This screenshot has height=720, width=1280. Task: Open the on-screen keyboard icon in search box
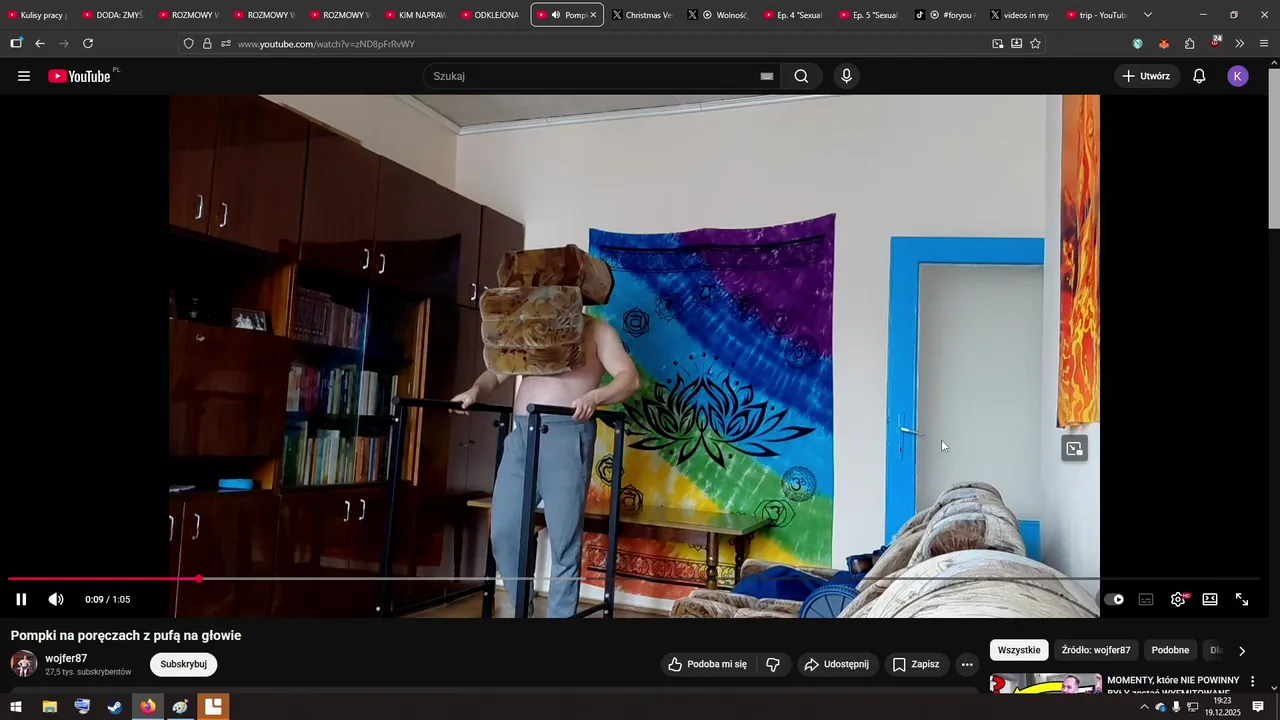[767, 76]
